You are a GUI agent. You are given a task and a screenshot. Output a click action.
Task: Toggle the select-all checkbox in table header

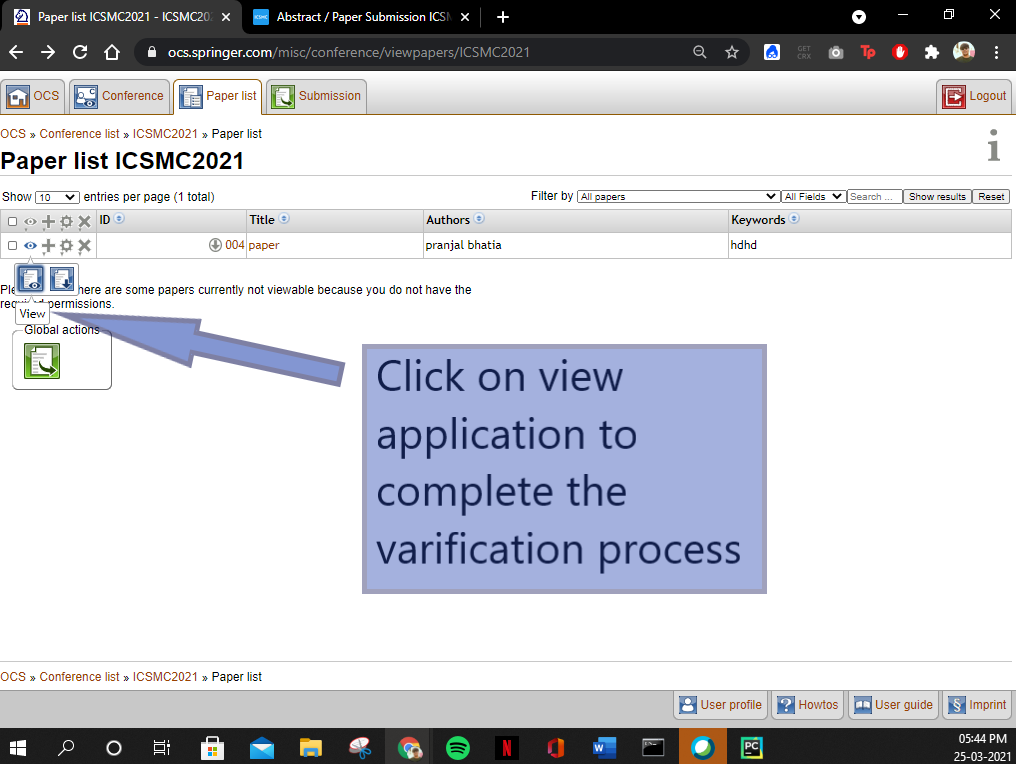(x=13, y=222)
